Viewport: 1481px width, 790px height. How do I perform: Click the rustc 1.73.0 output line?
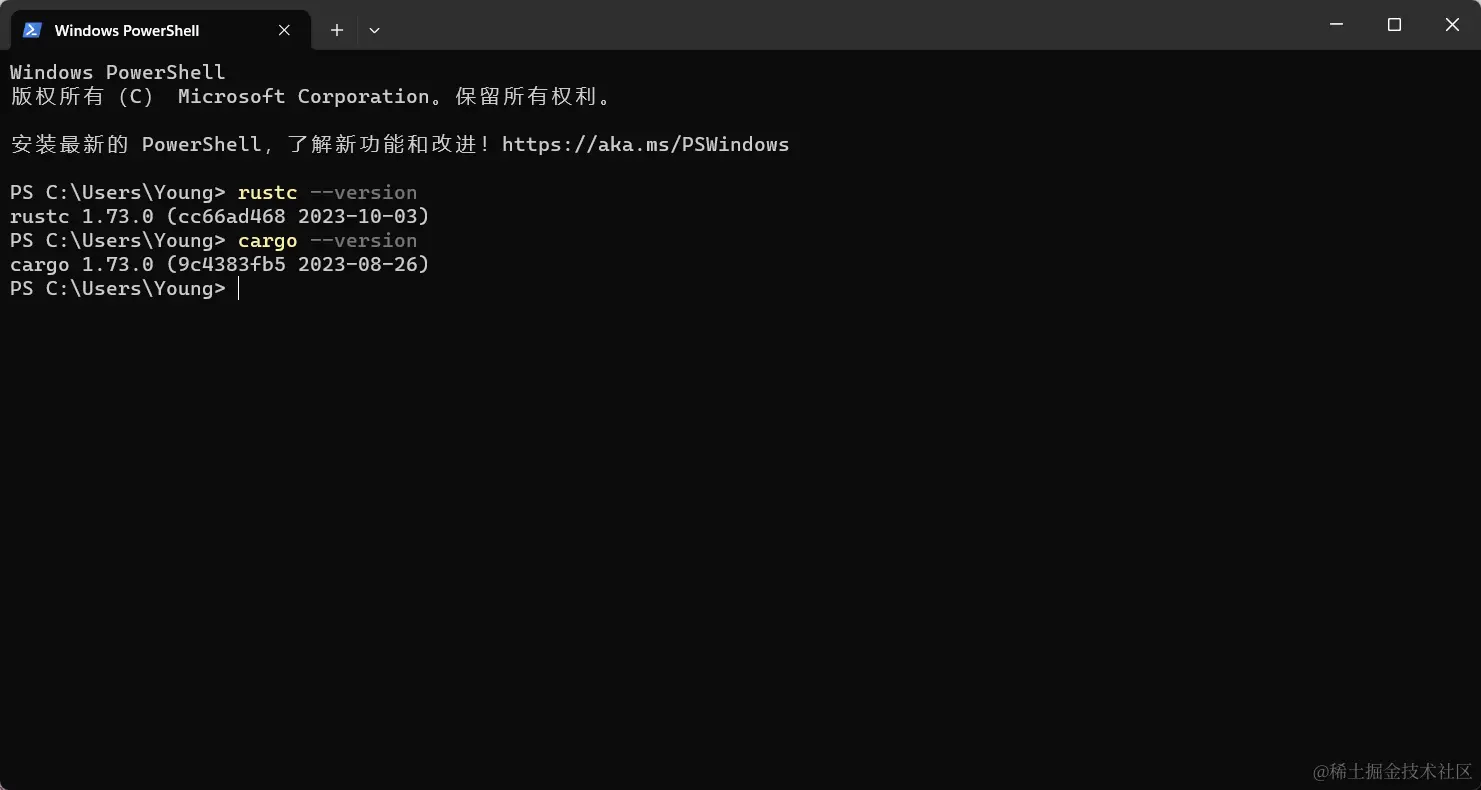[219, 216]
